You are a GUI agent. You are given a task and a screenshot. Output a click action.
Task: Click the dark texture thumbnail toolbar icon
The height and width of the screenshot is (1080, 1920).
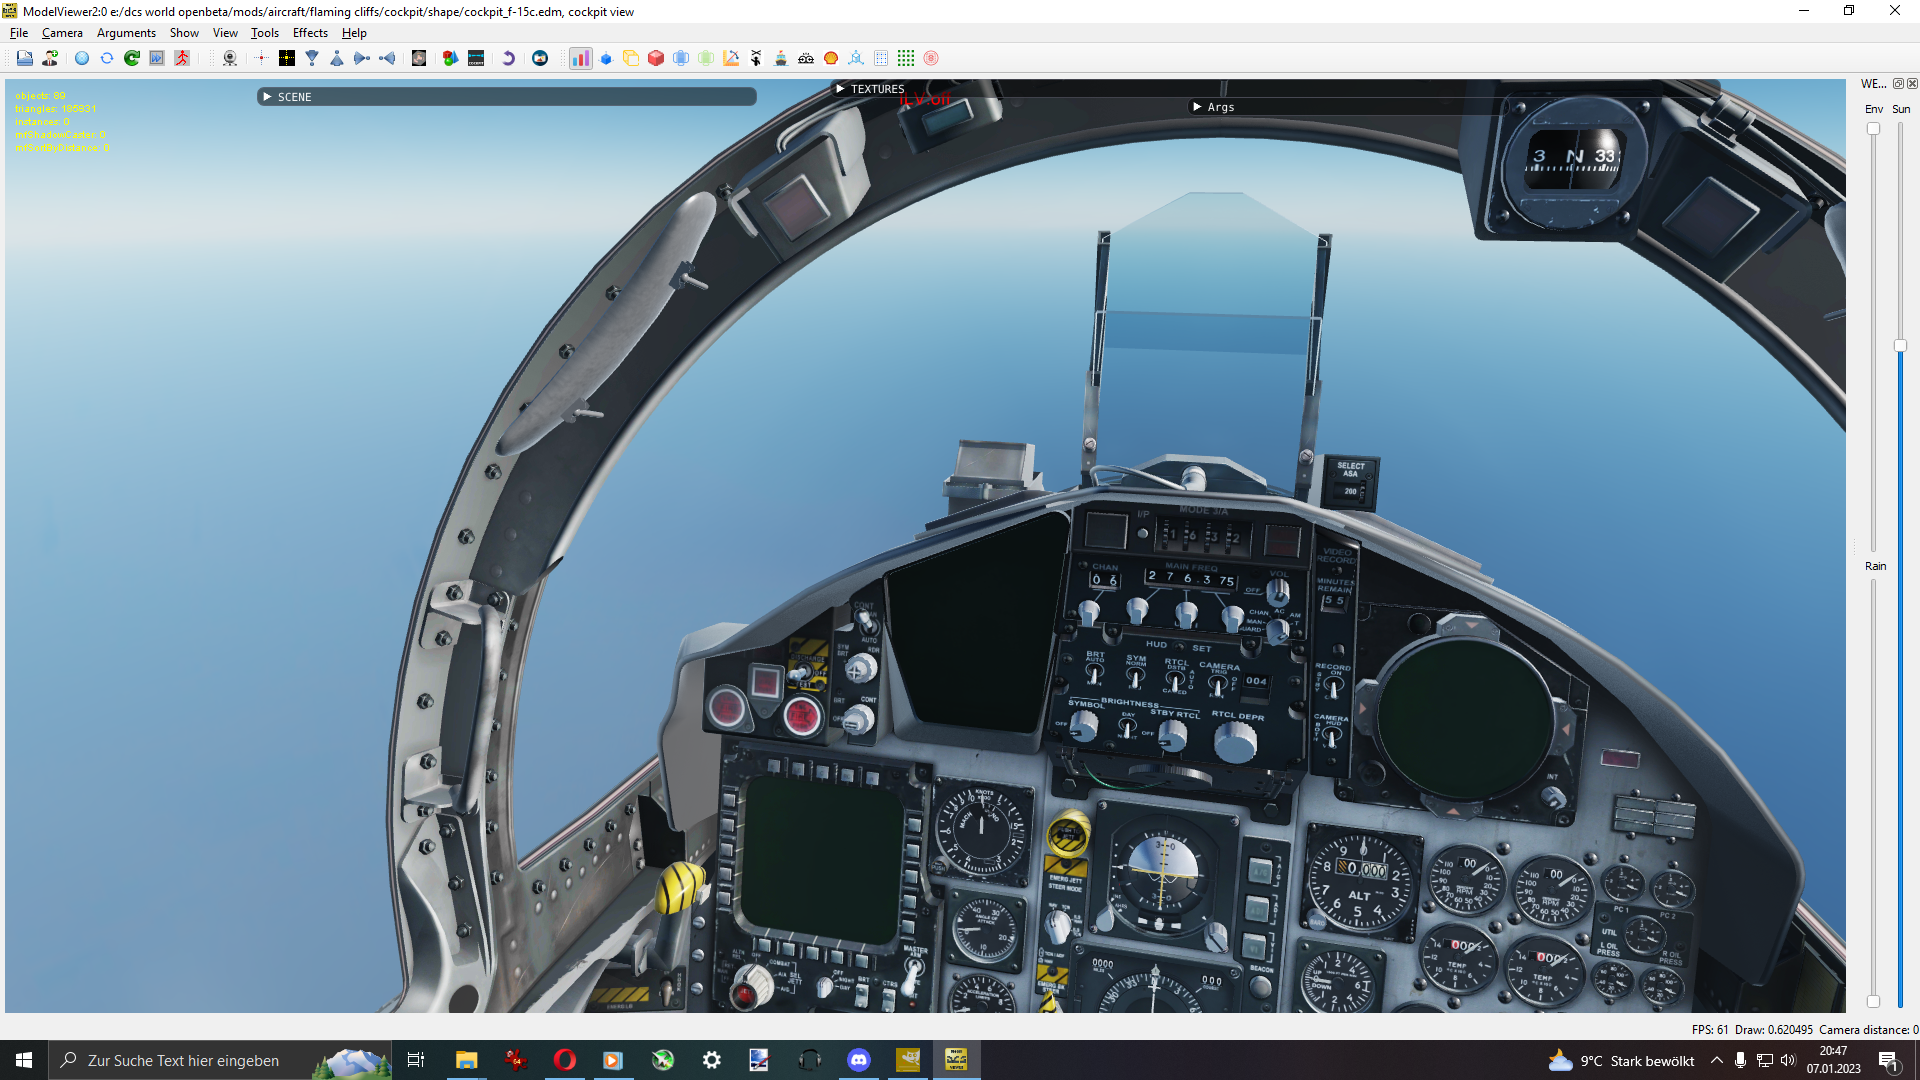pos(419,58)
